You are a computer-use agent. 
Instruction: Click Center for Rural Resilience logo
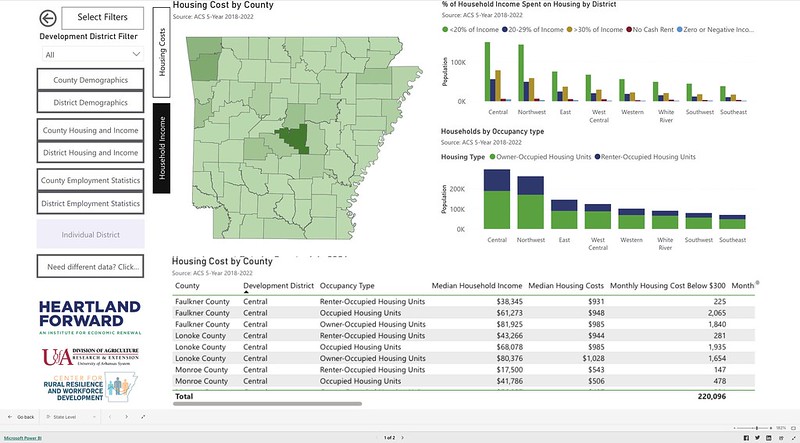click(90, 387)
